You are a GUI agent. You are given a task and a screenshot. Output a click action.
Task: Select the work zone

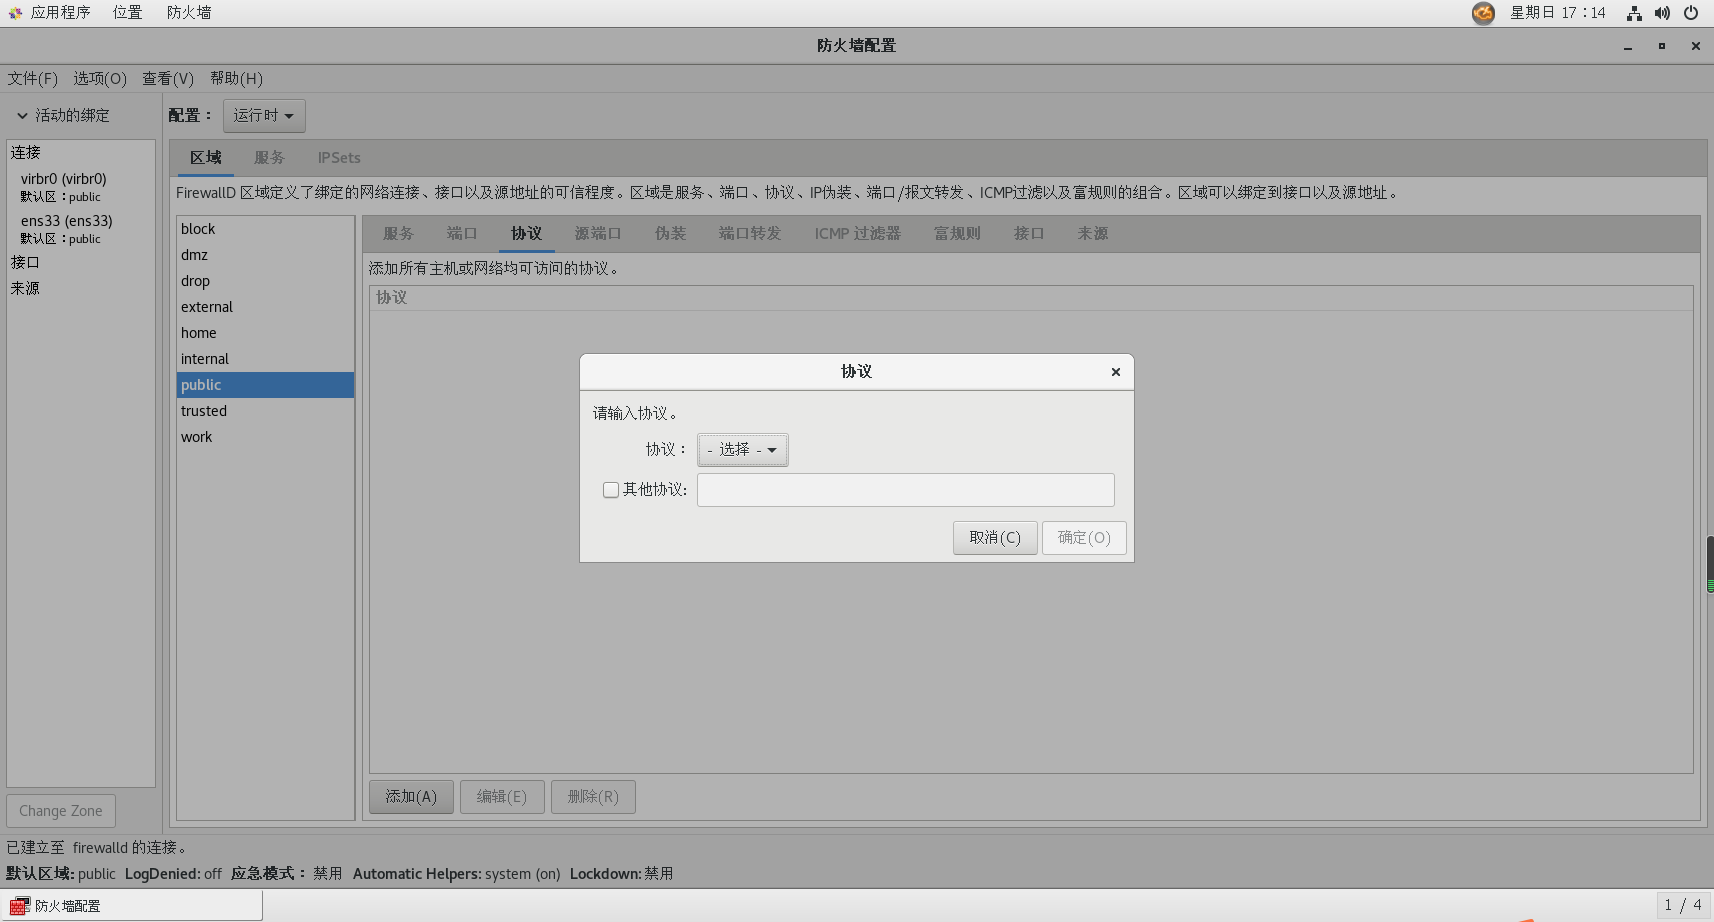(265, 437)
